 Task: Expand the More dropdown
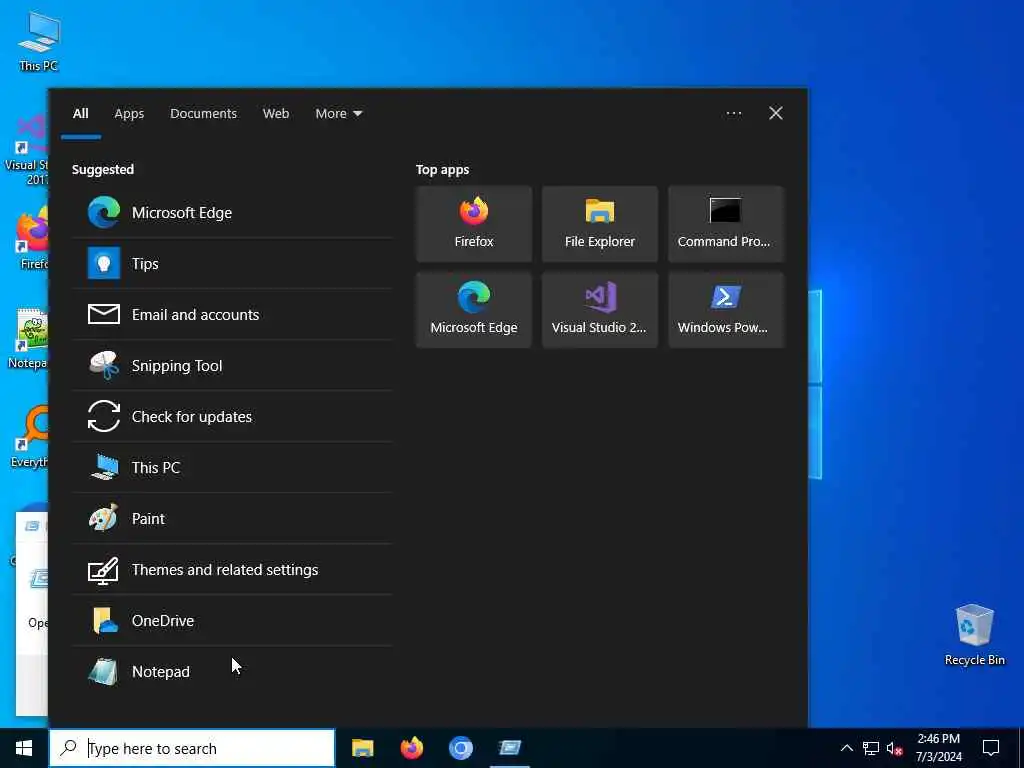tap(338, 114)
